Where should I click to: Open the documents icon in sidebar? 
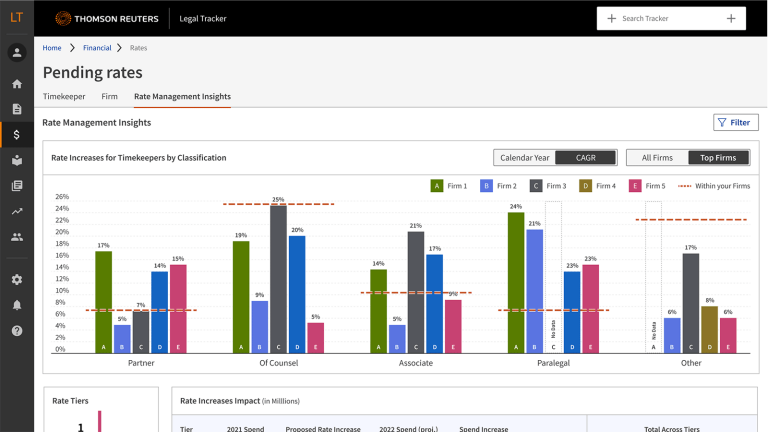(16, 109)
